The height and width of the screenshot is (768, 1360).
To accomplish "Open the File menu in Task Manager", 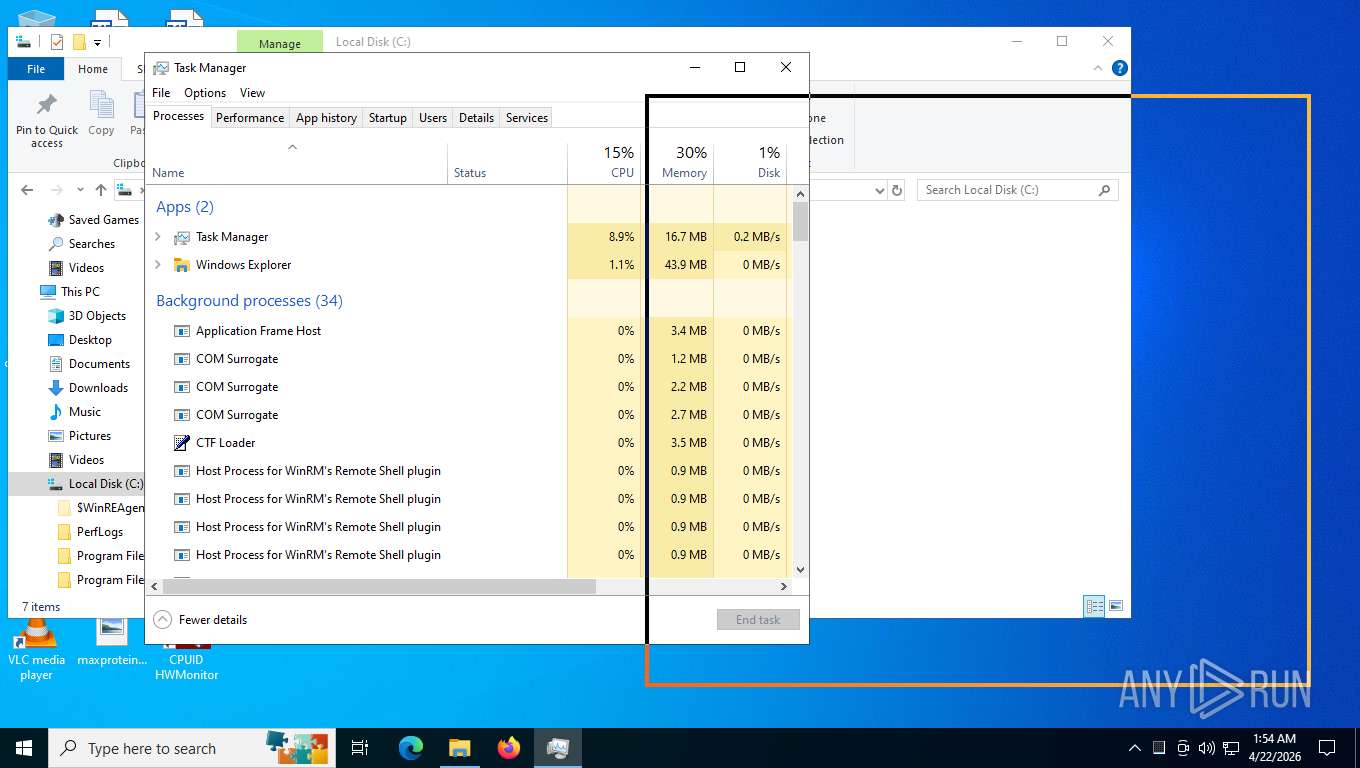I will [161, 93].
